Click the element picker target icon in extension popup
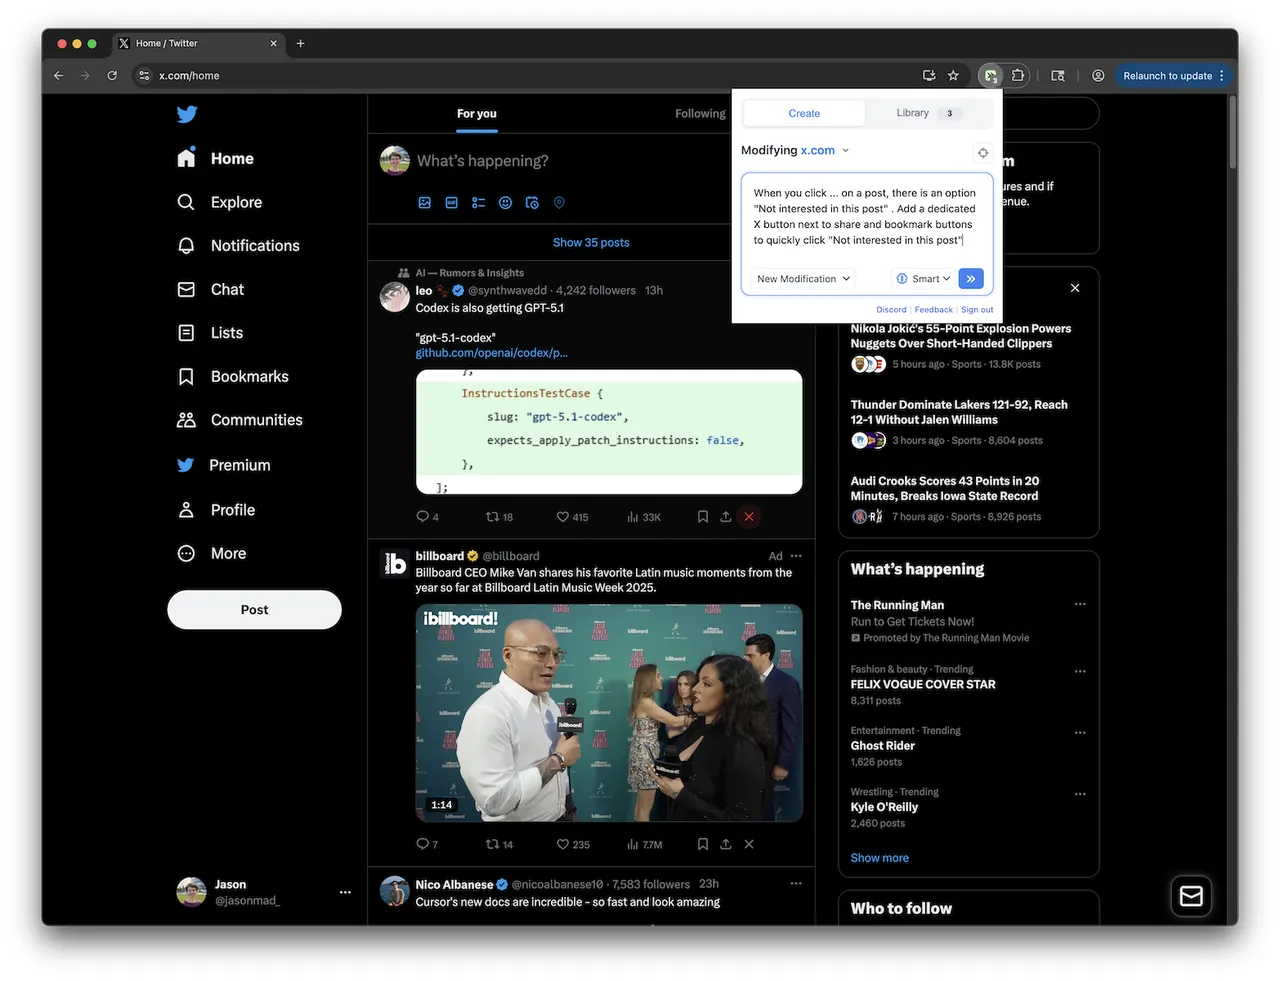 (983, 153)
